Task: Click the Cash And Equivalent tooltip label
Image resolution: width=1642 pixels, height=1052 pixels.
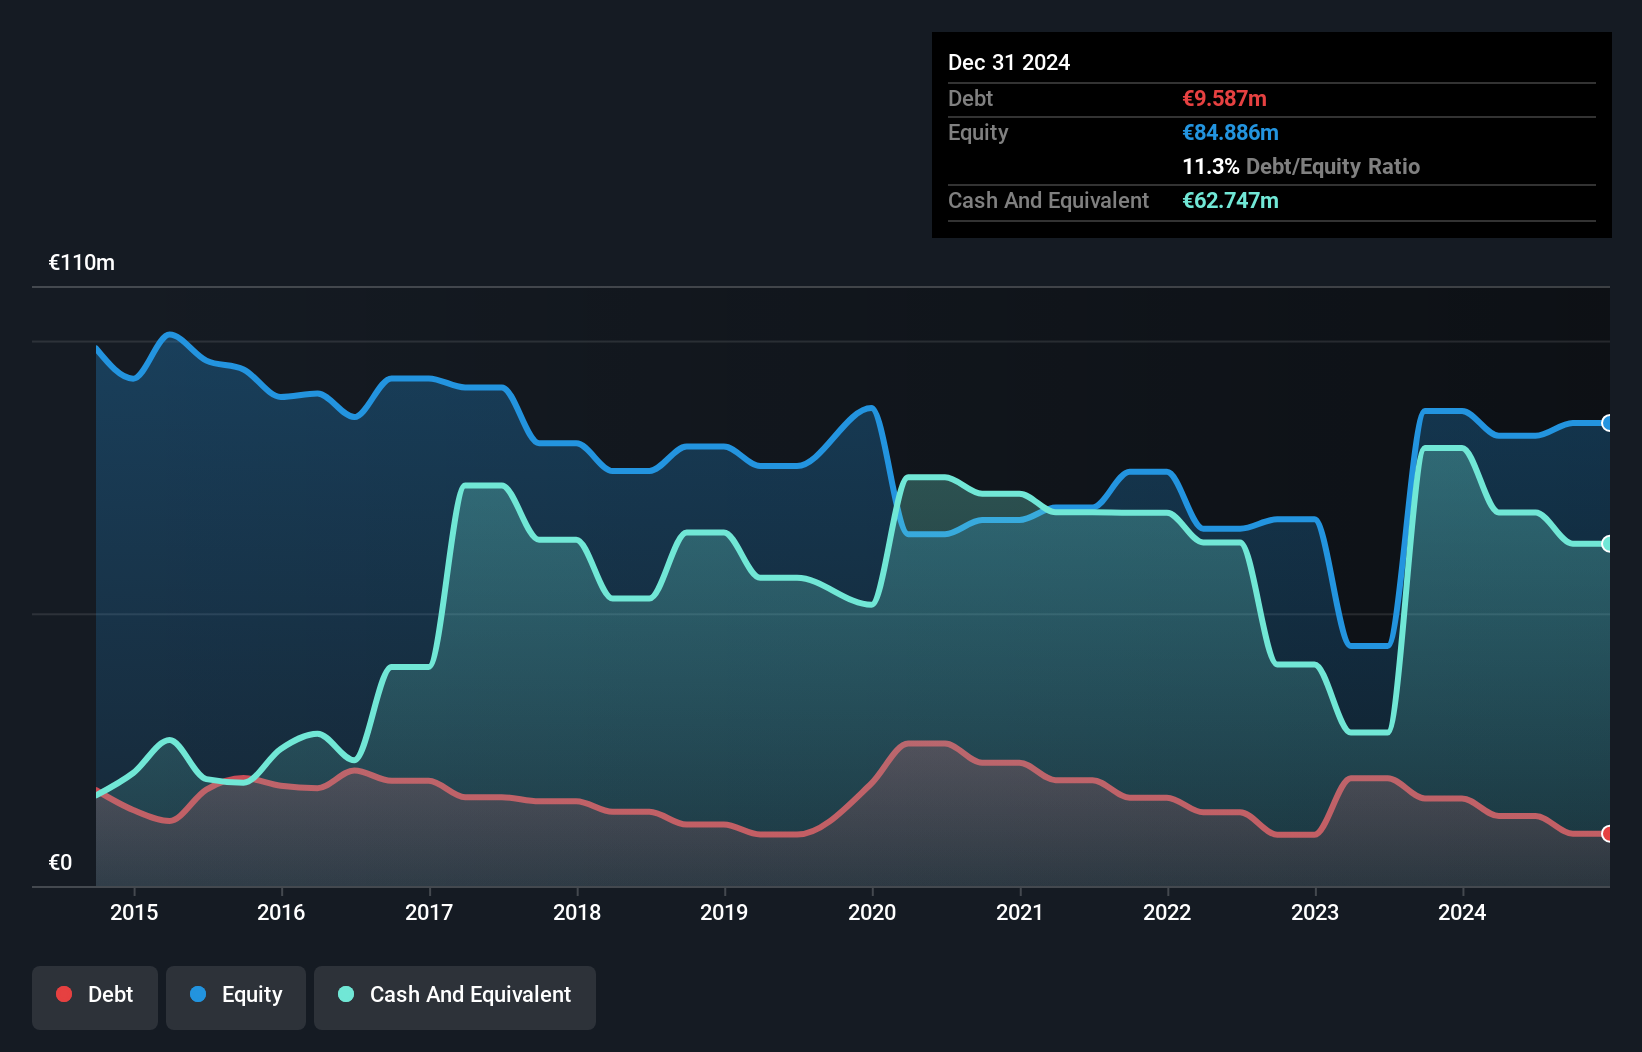Action: 1048,200
